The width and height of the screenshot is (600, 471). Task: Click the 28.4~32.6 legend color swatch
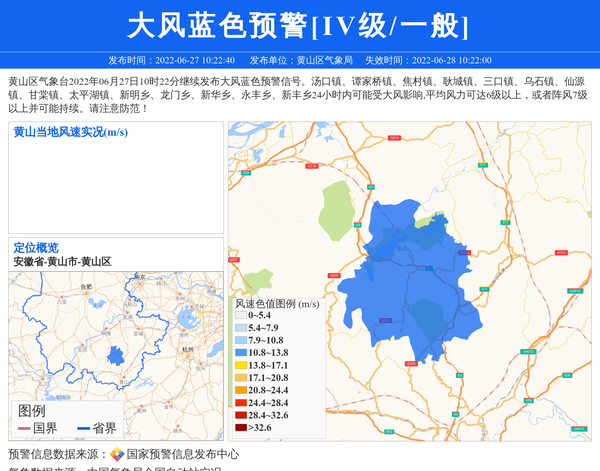click(x=241, y=415)
